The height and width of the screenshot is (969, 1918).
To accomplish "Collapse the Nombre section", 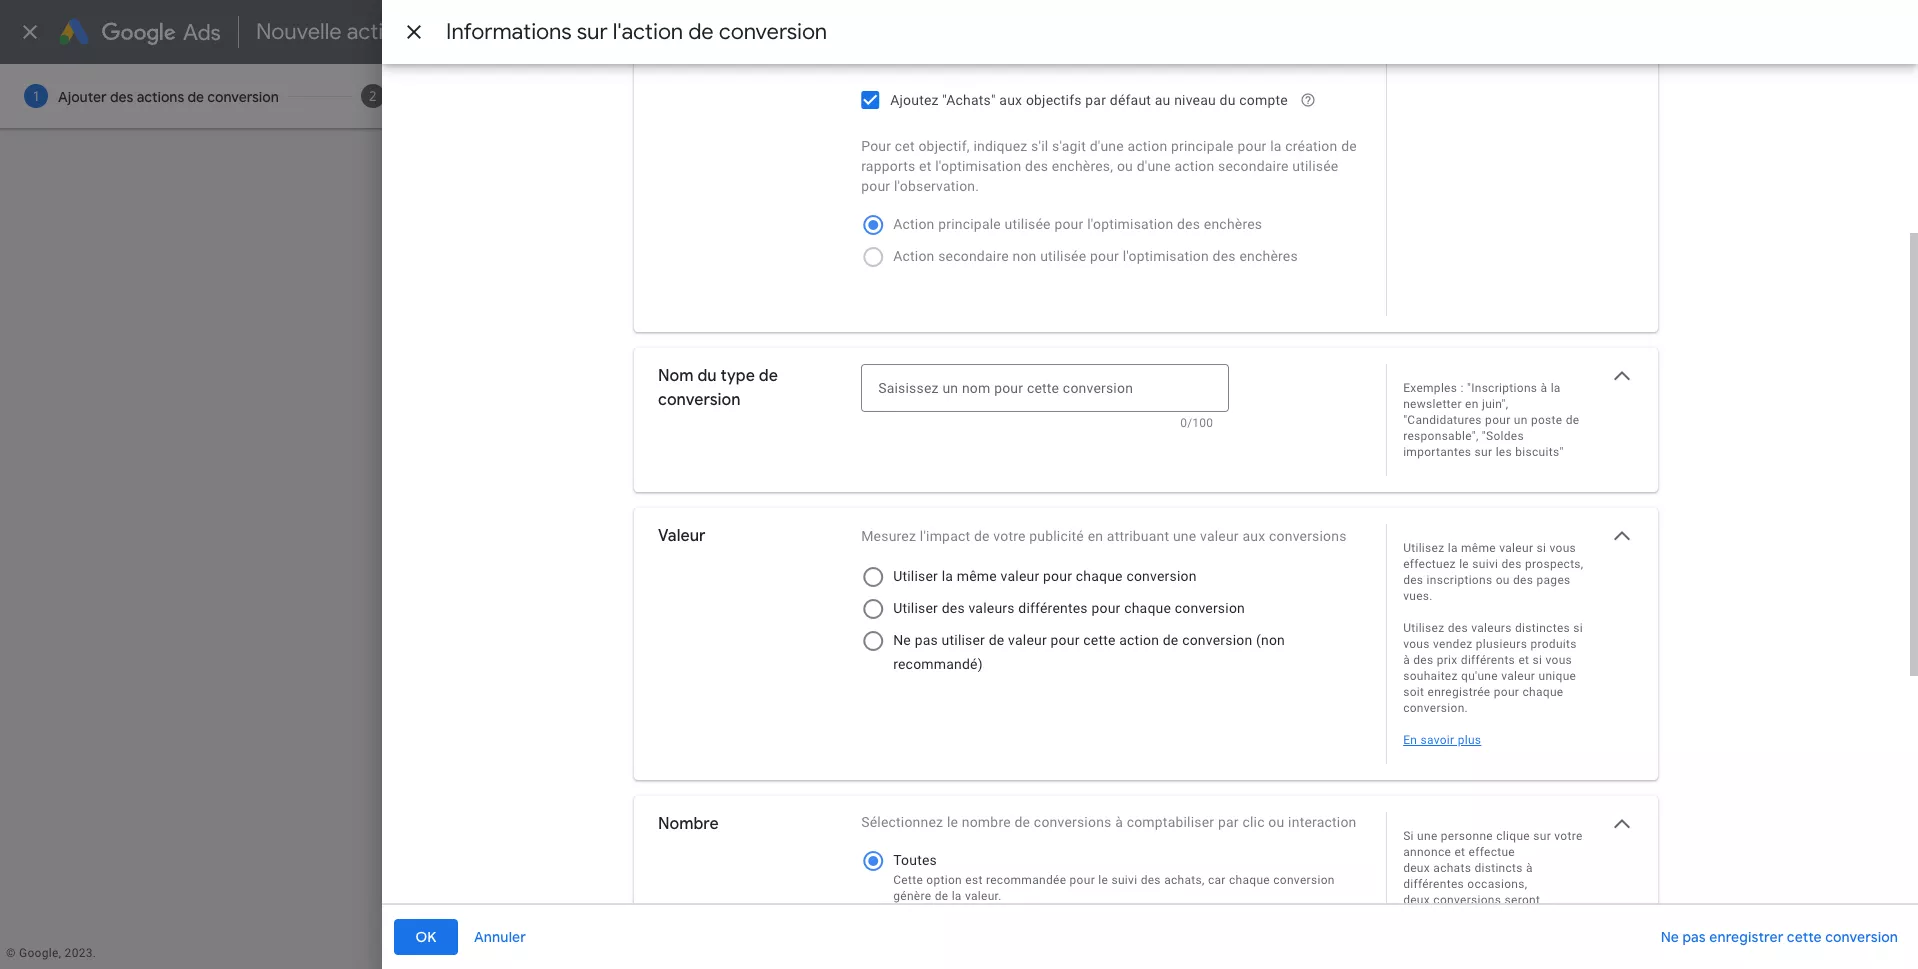I will pyautogui.click(x=1622, y=824).
